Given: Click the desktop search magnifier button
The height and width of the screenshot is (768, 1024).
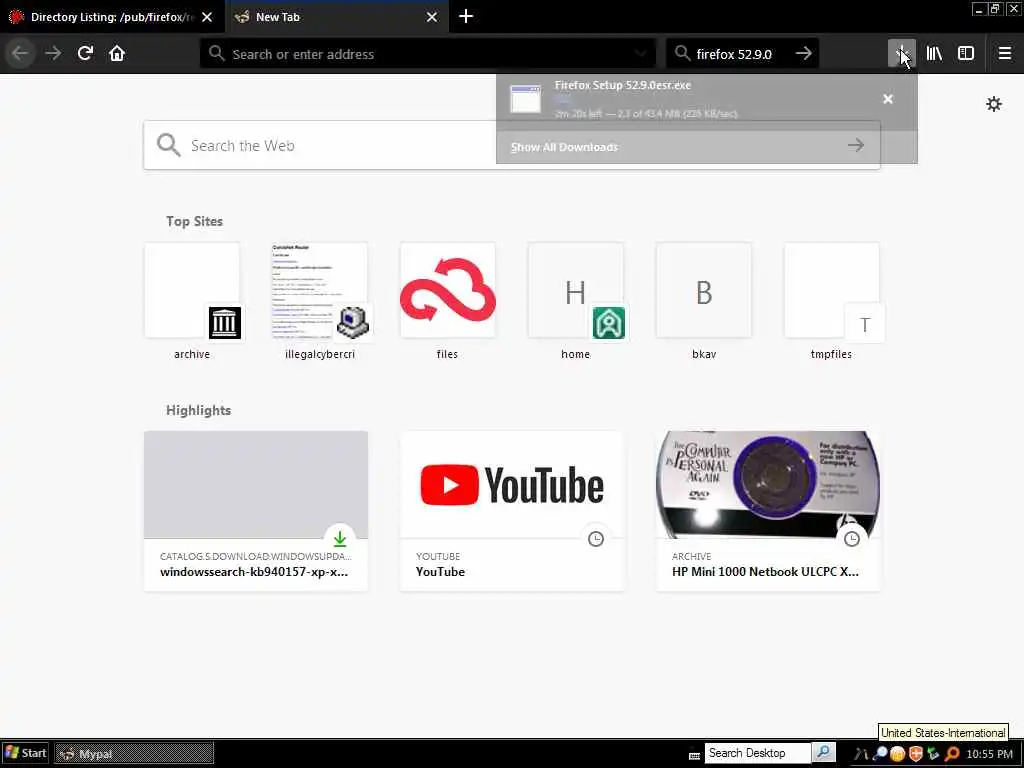Looking at the screenshot, I should [824, 753].
